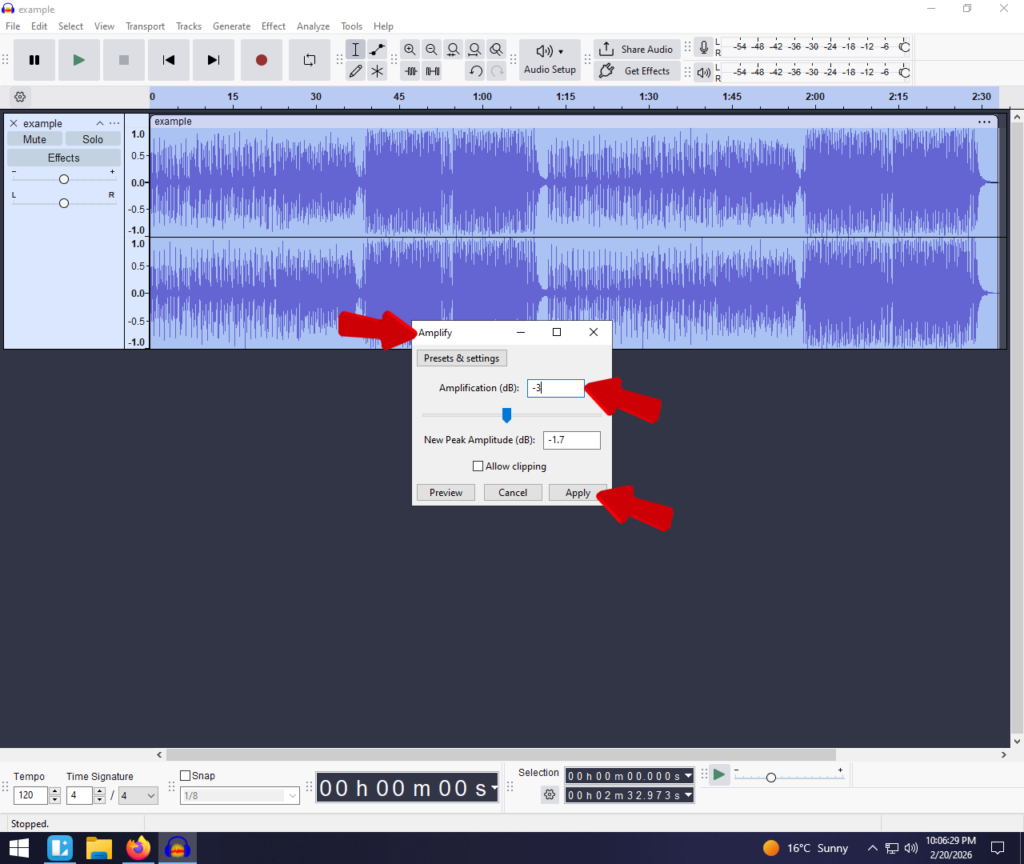Open time signature denominator dropdown
This screenshot has height=864, width=1024.
pyautogui.click(x=138, y=796)
